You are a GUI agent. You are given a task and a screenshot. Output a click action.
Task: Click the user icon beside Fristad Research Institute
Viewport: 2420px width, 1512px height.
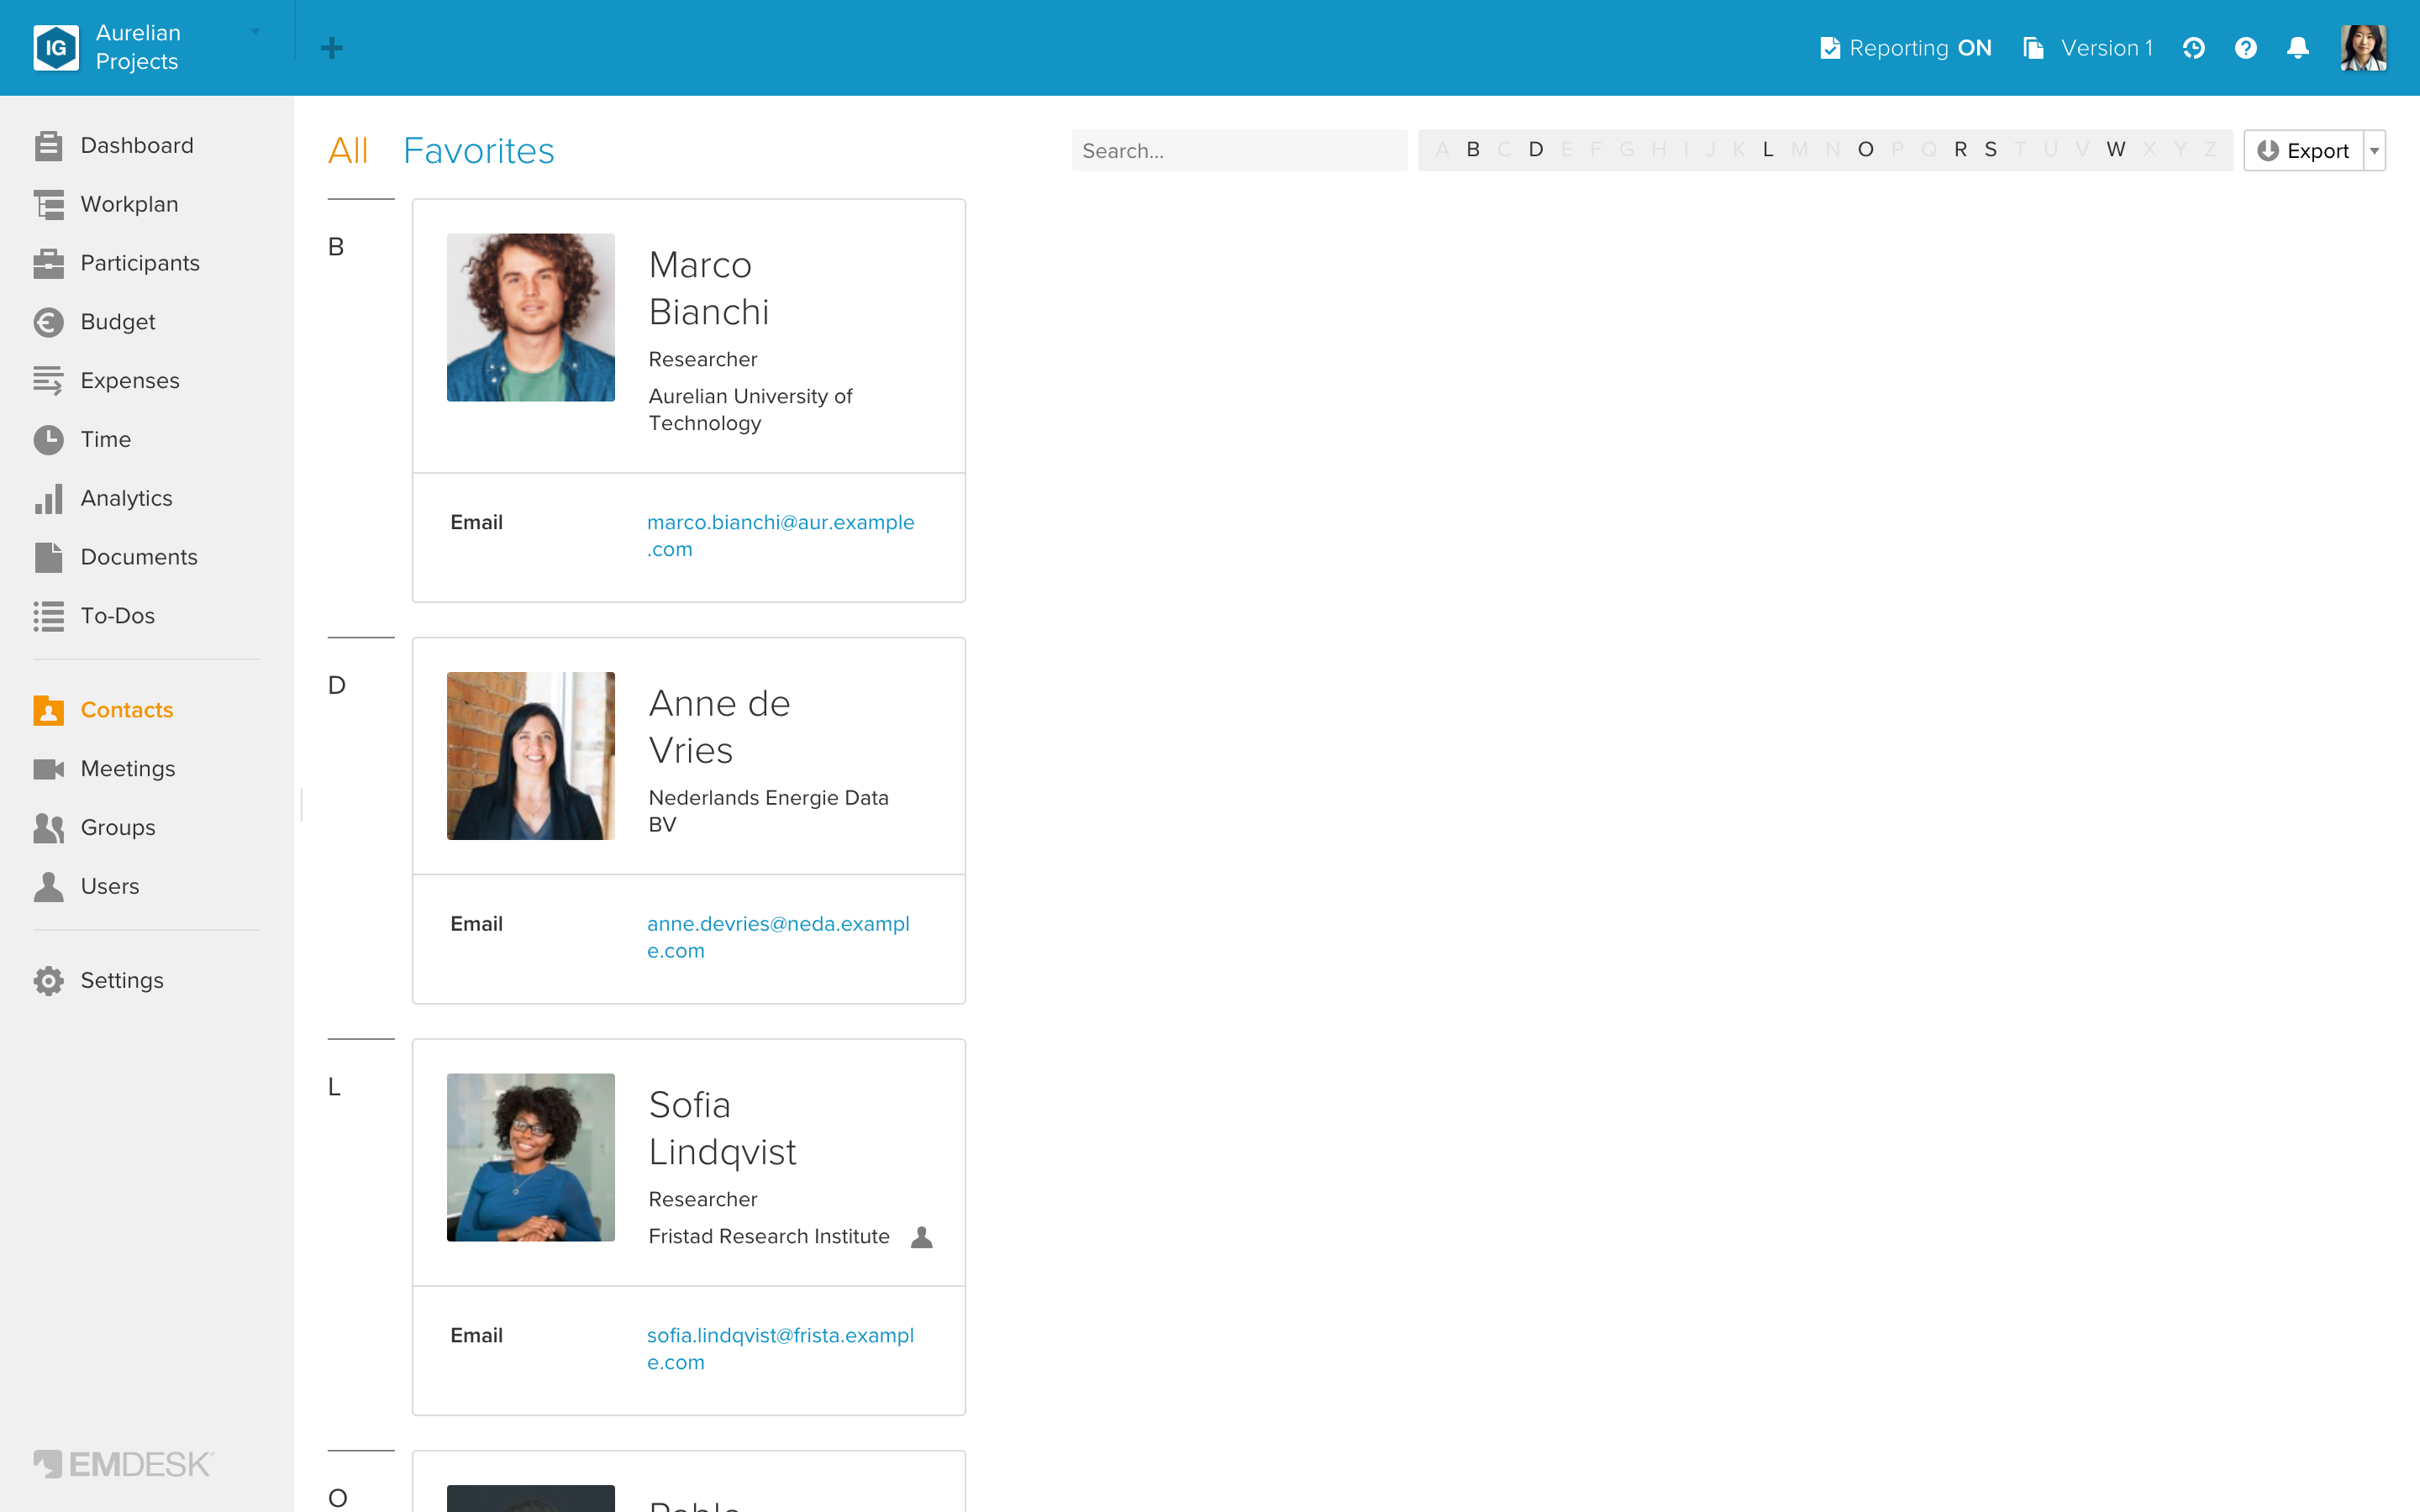tap(921, 1237)
